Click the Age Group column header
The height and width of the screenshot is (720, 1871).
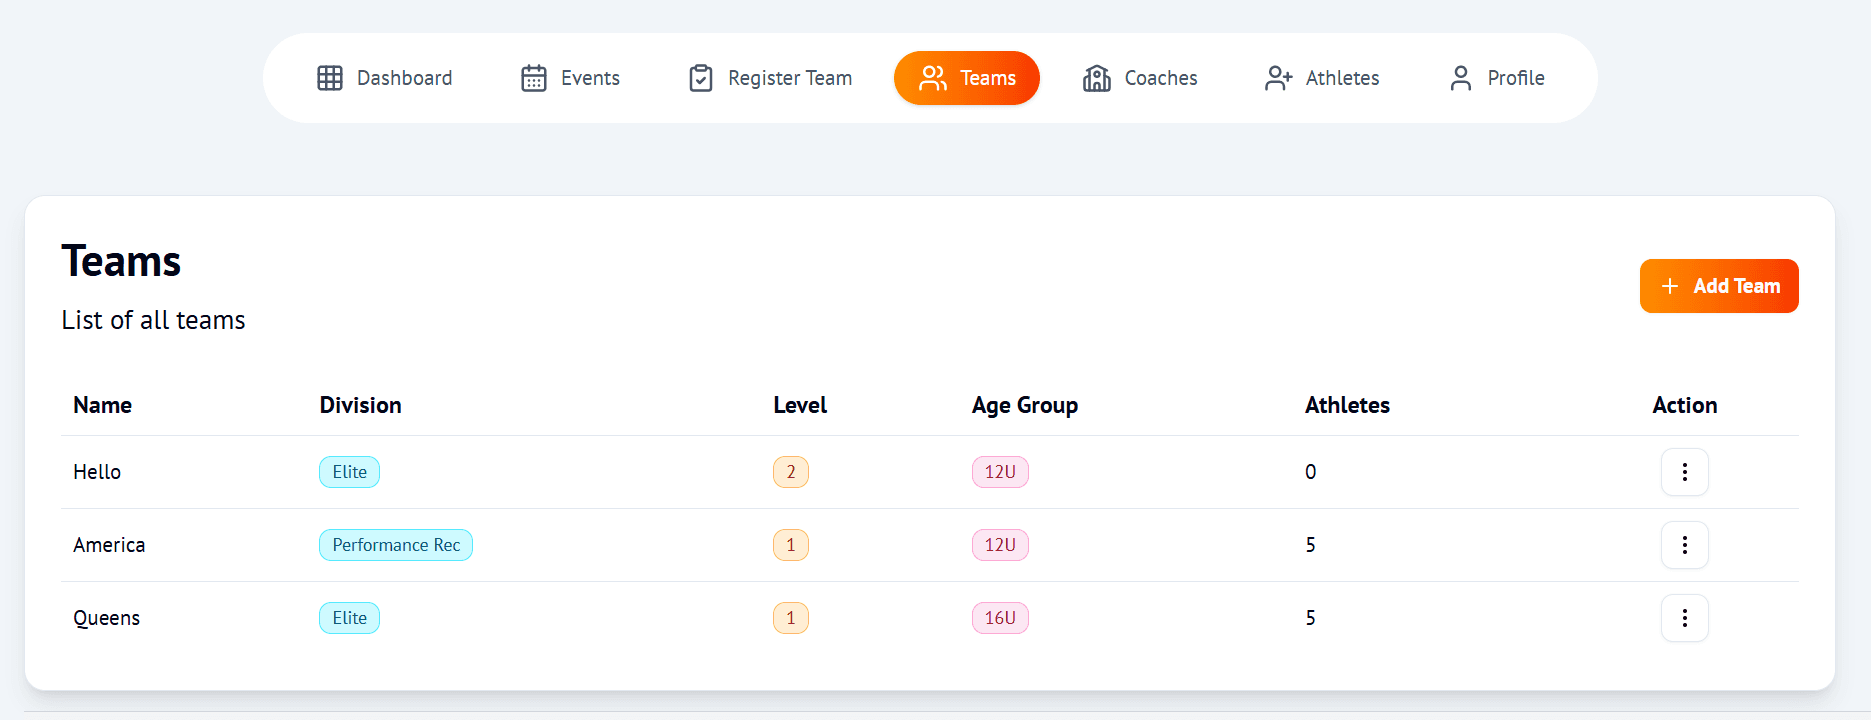click(1025, 405)
